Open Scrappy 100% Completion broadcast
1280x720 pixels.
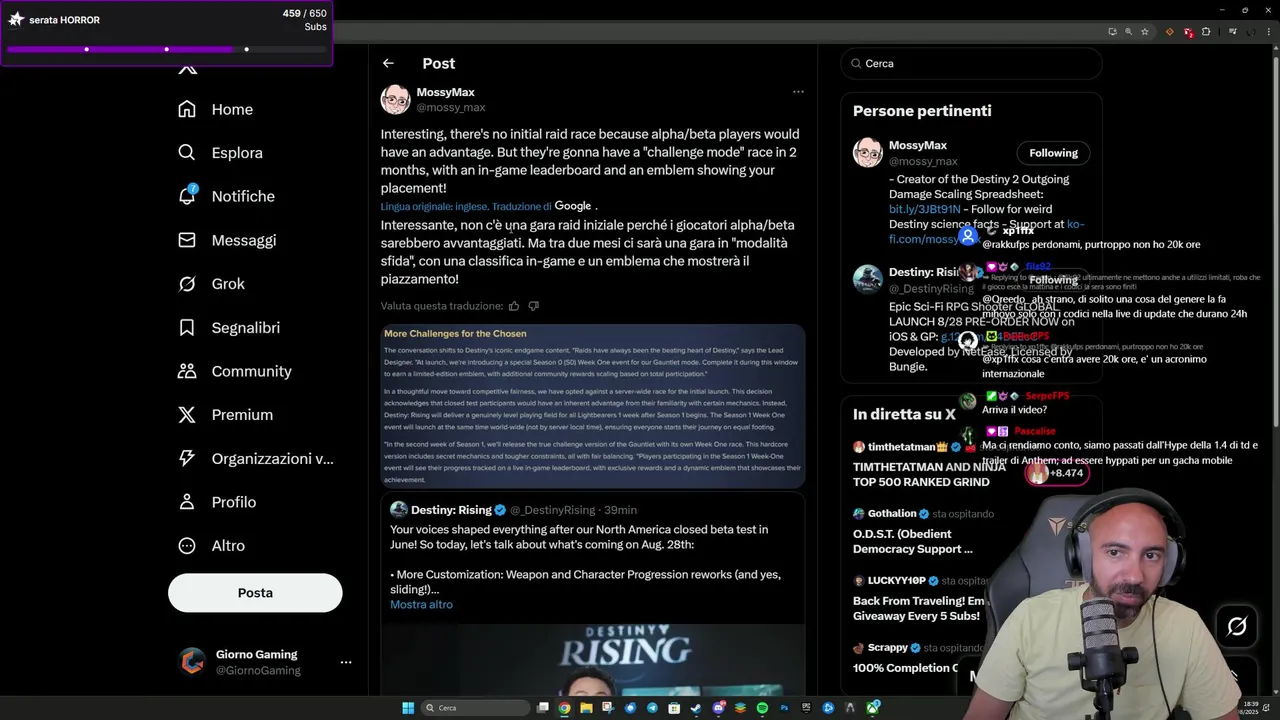(x=905, y=668)
